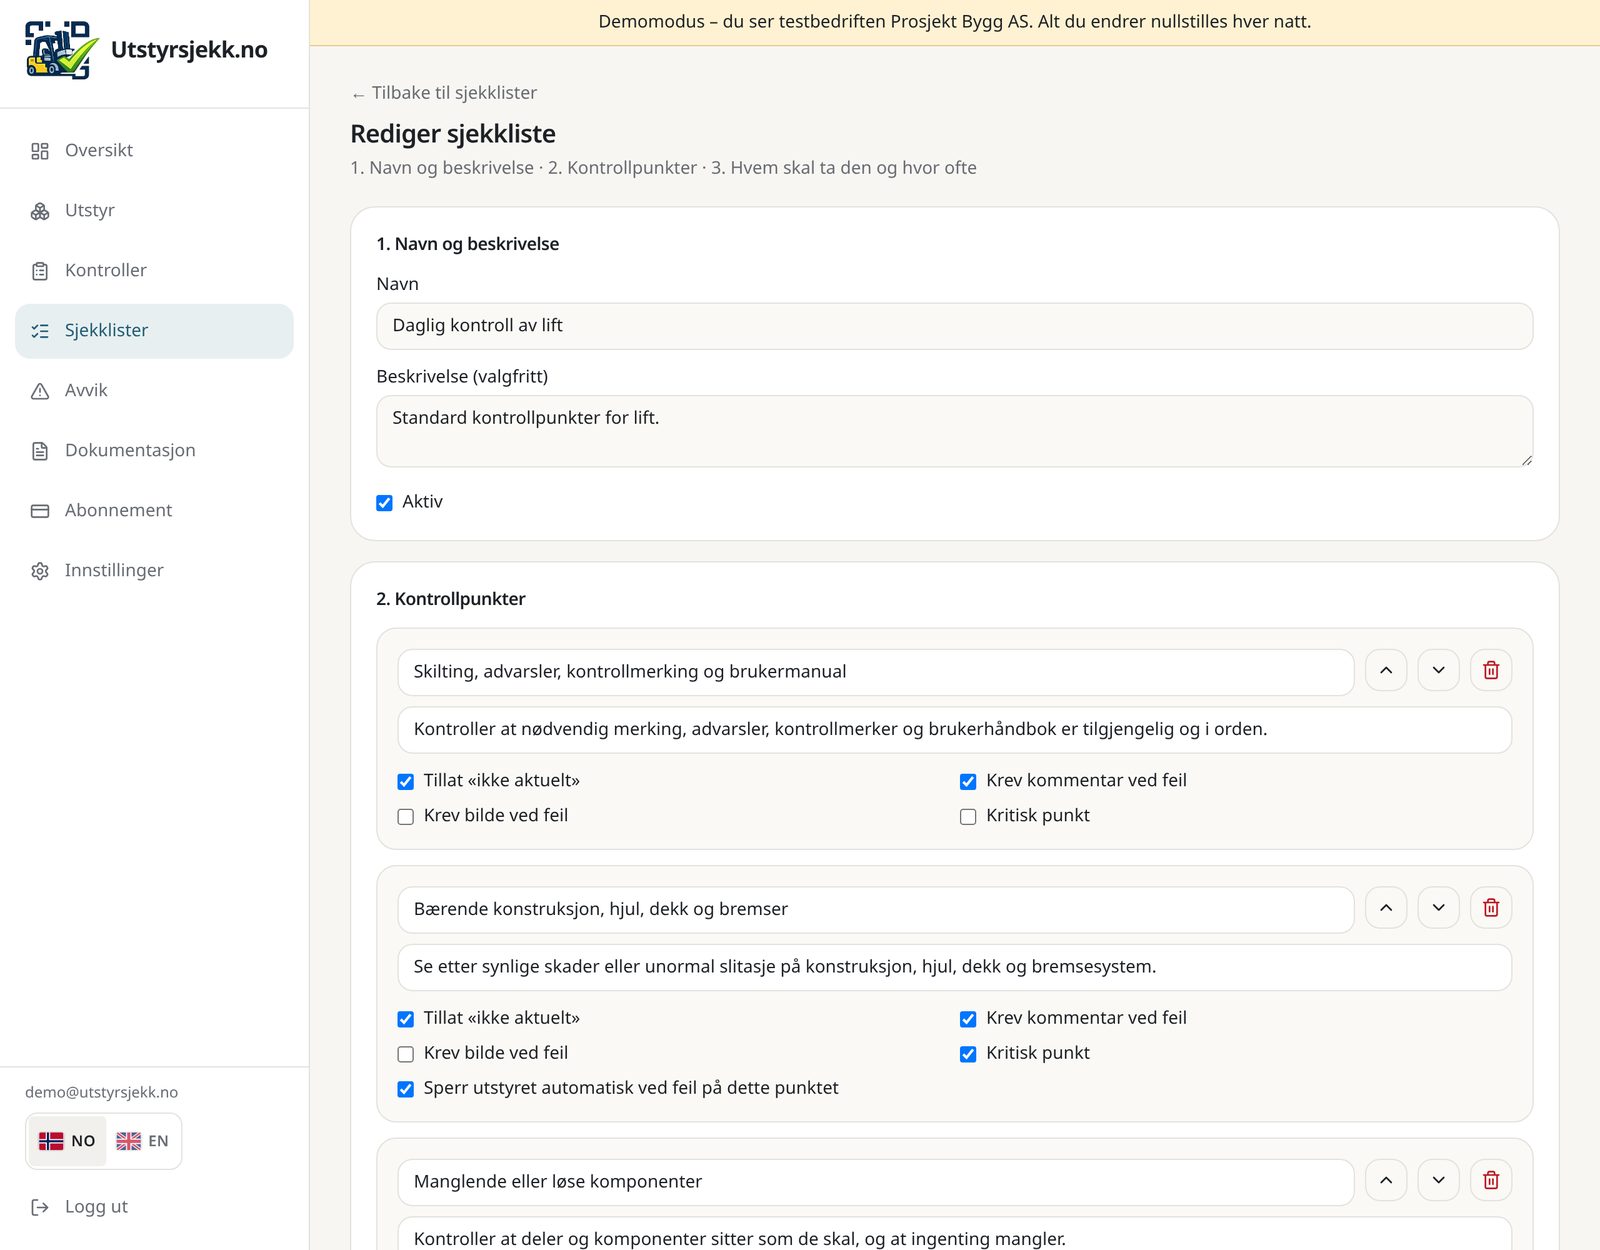Screen dimensions: 1600x1250
Task: Click the Oversikt dashboard icon
Action: pyautogui.click(x=40, y=151)
